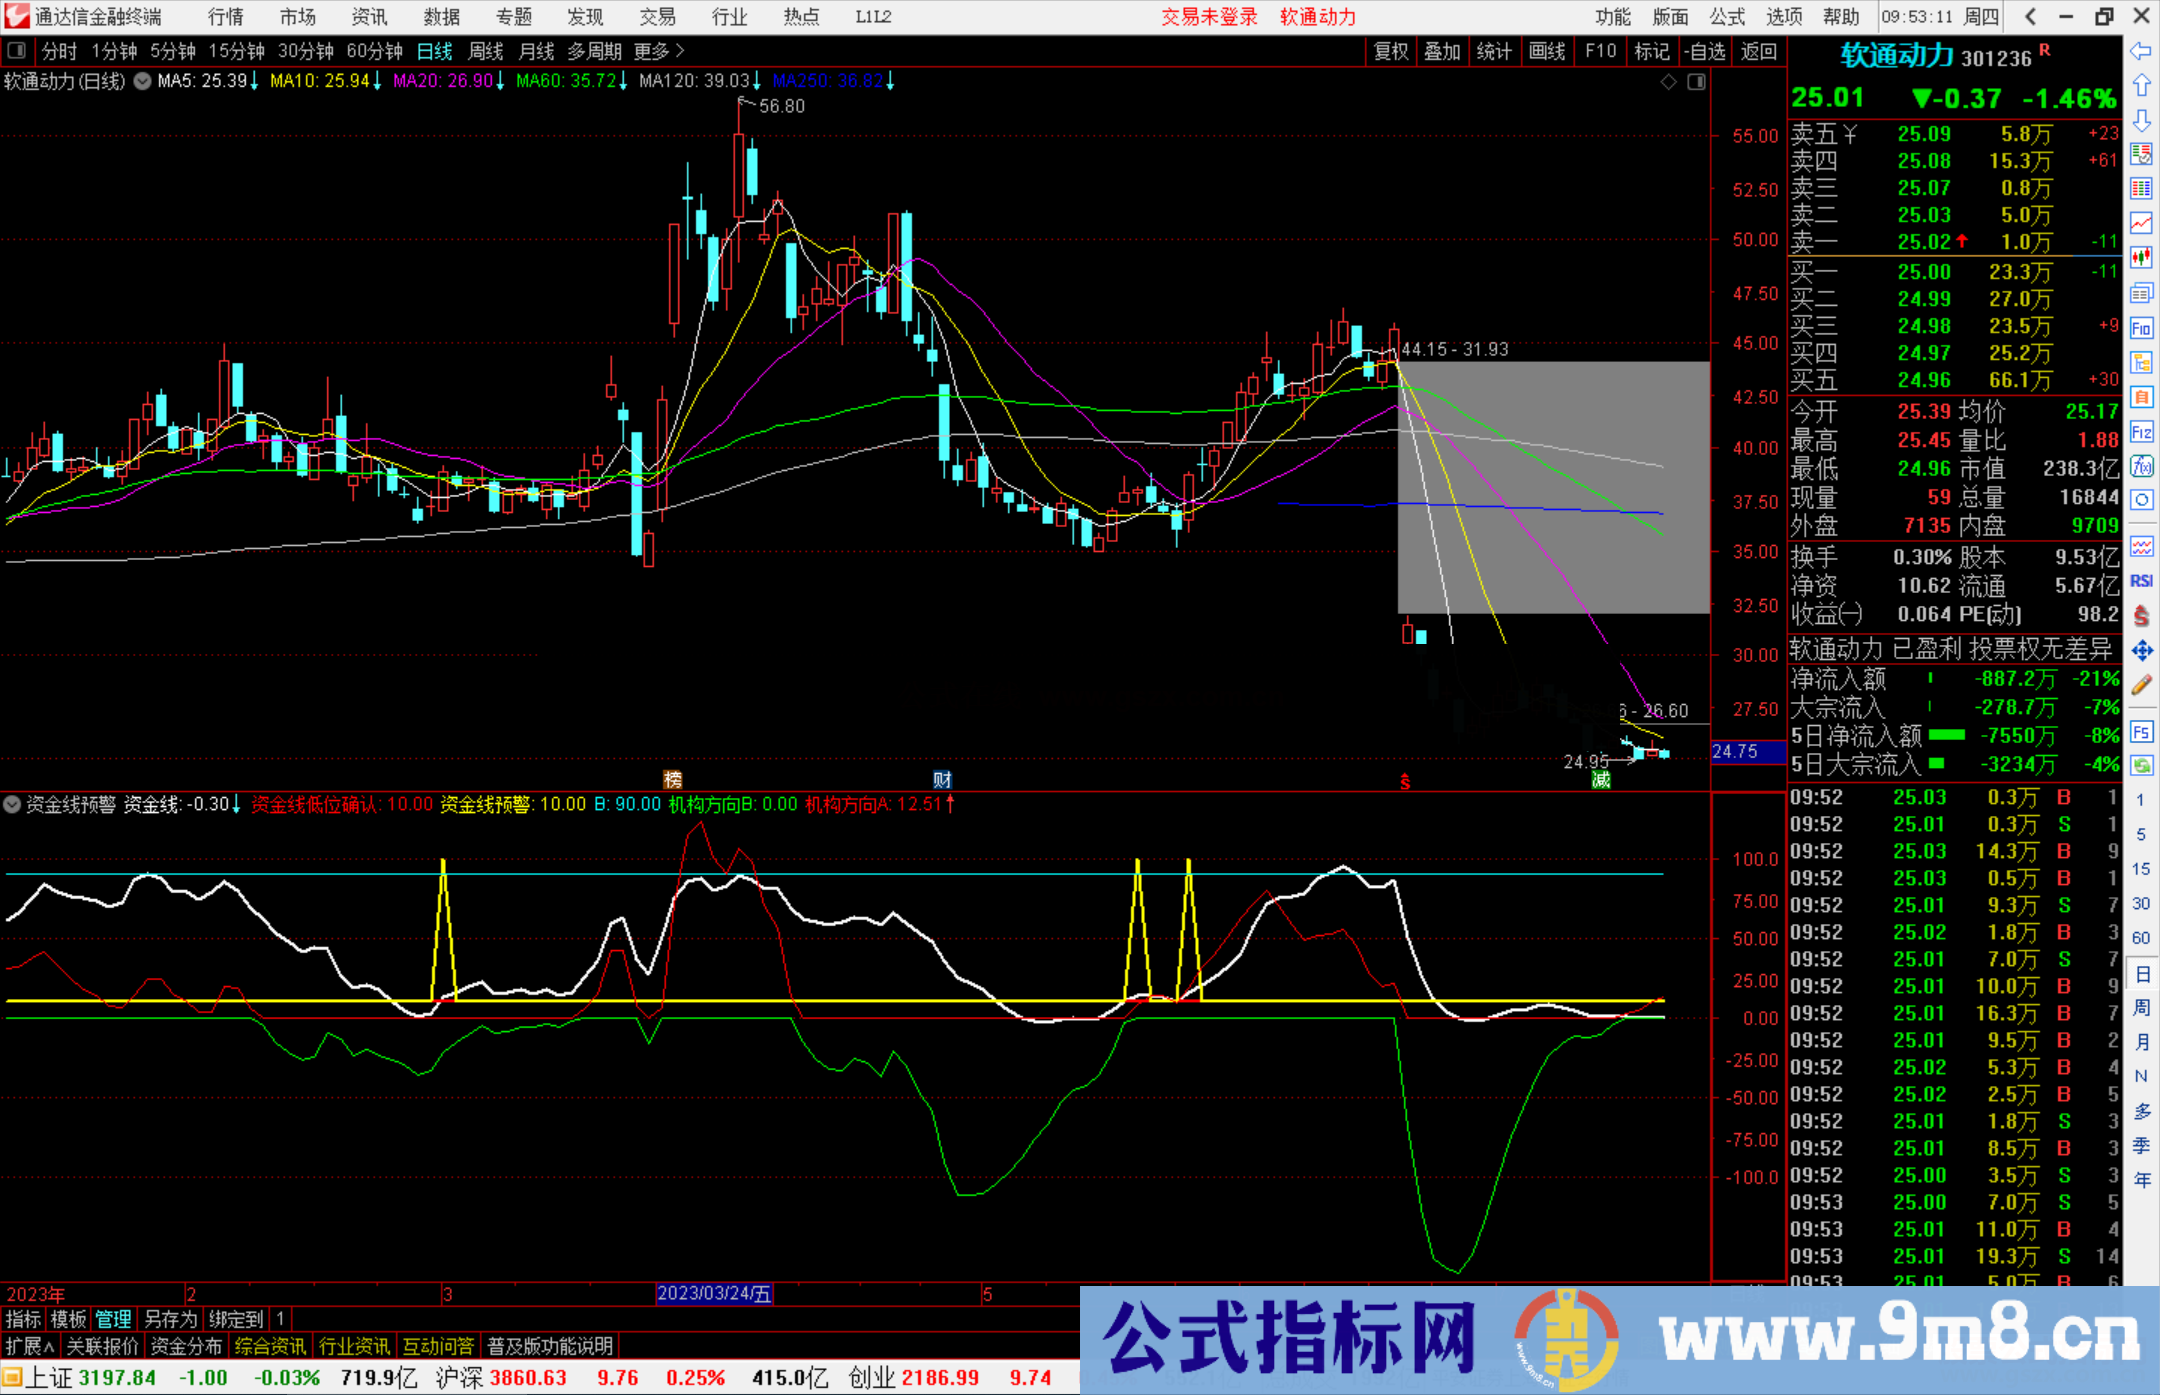Select weekly 周 period in sidebar

tap(2141, 1007)
